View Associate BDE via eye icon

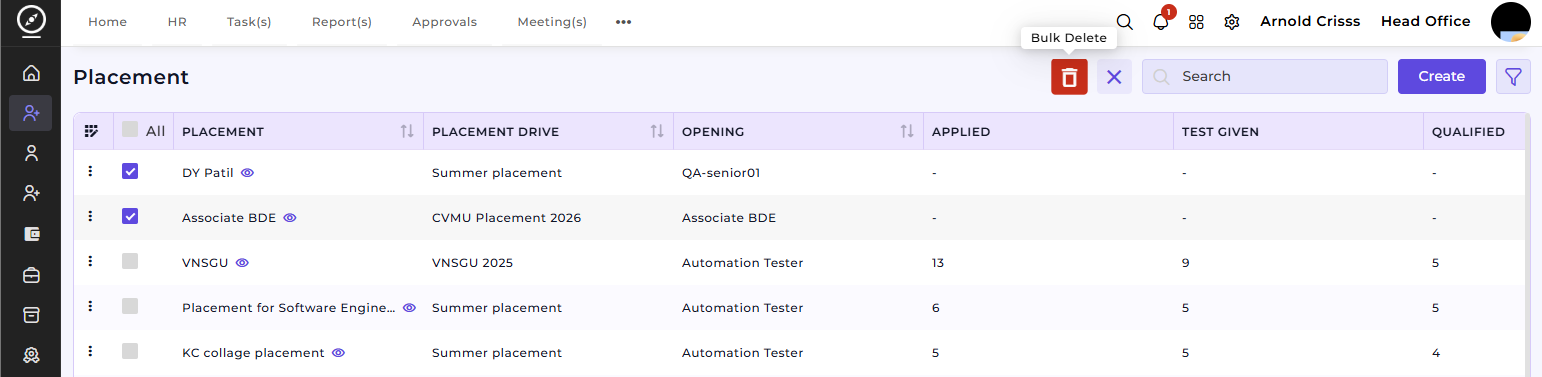point(290,218)
